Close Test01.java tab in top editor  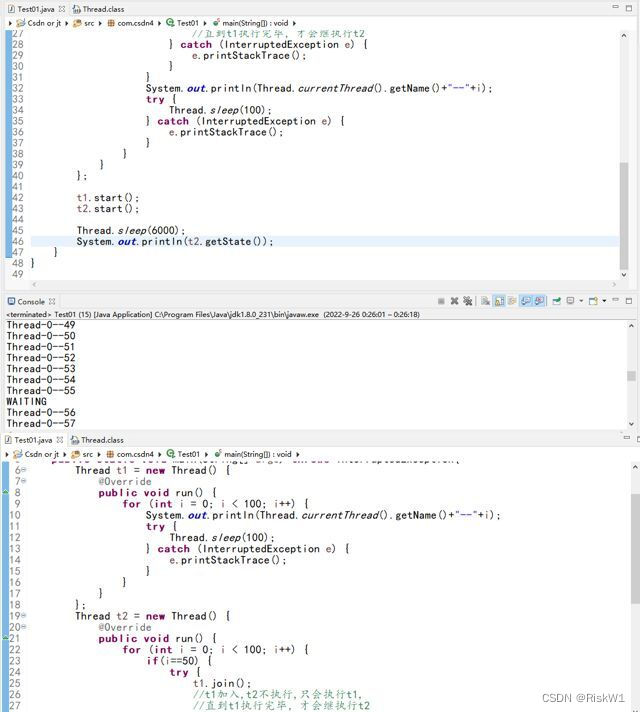pyautogui.click(x=62, y=9)
